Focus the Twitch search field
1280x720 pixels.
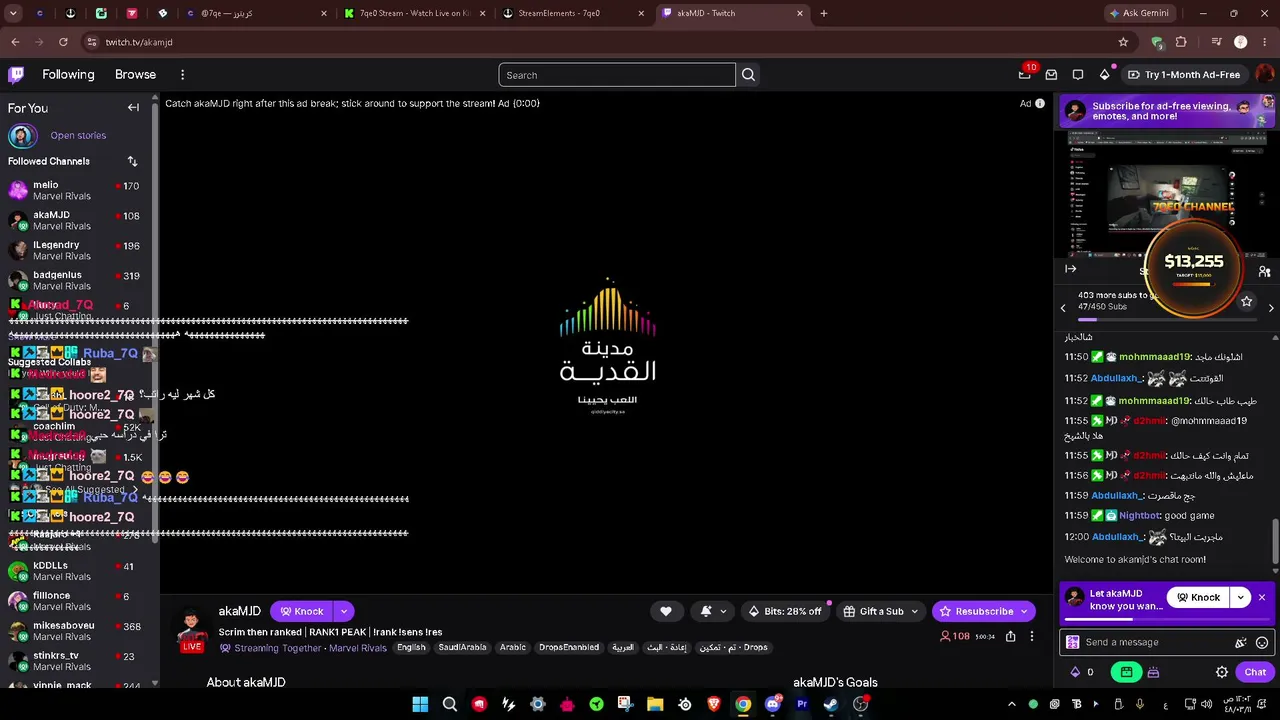tap(617, 75)
